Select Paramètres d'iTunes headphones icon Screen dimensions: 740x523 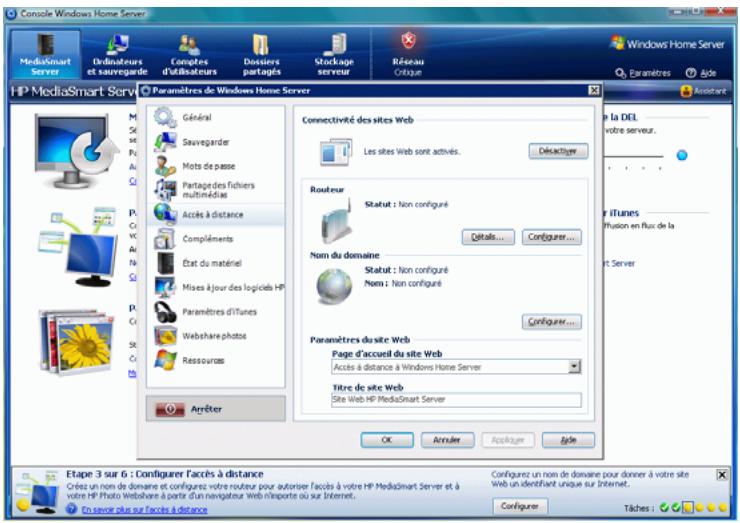[x=165, y=312]
